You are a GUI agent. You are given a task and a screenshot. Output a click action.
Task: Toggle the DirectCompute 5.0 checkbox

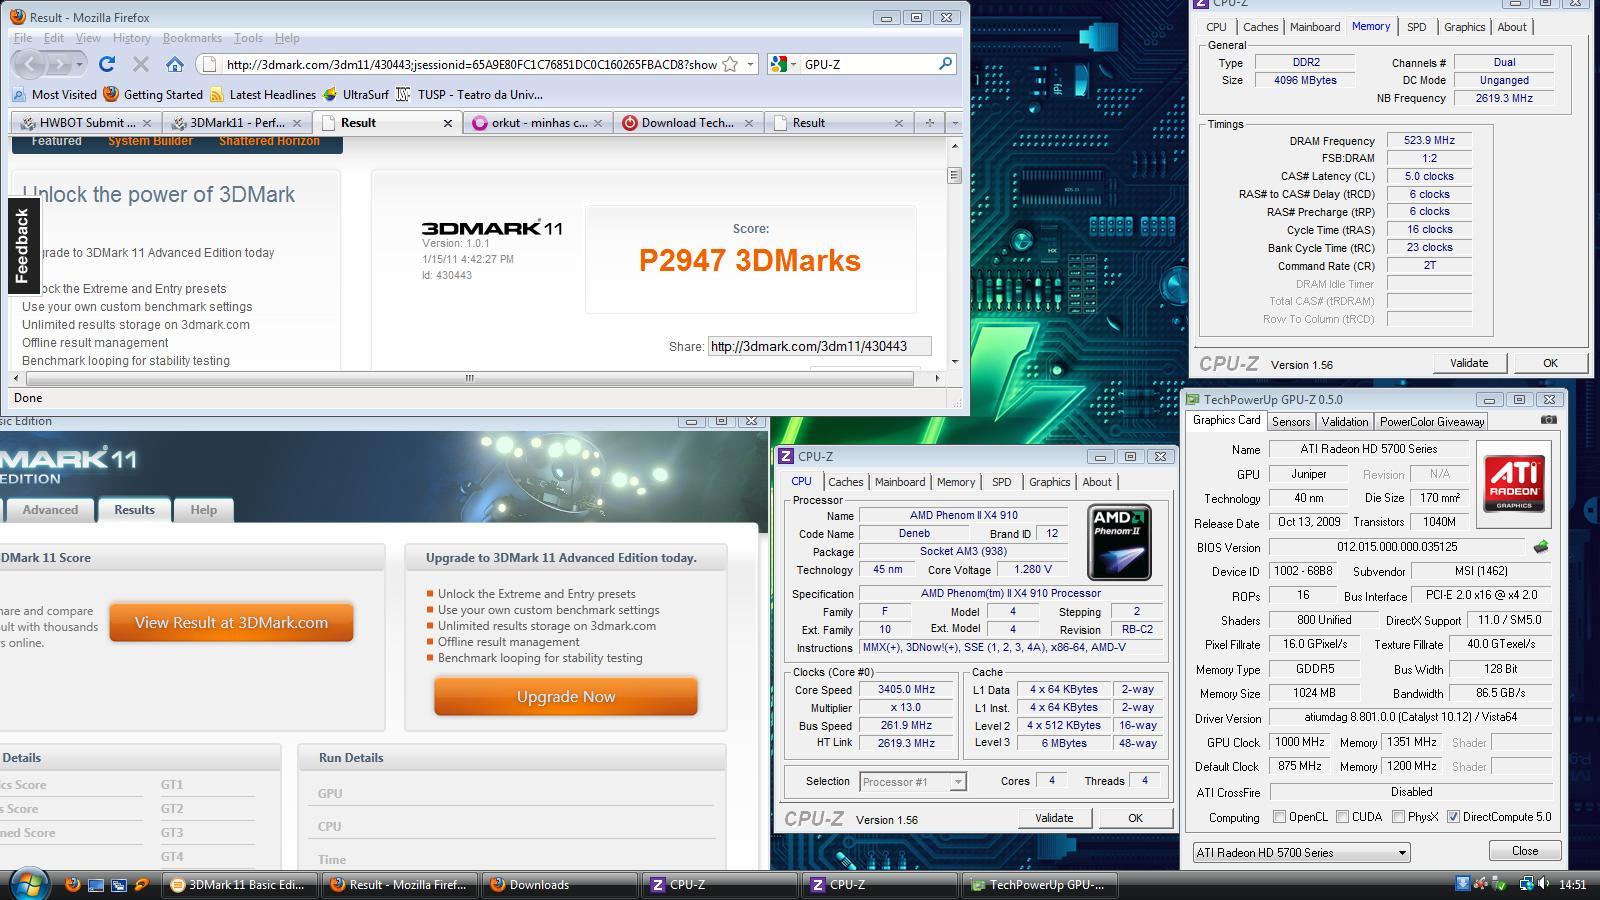coord(1453,817)
